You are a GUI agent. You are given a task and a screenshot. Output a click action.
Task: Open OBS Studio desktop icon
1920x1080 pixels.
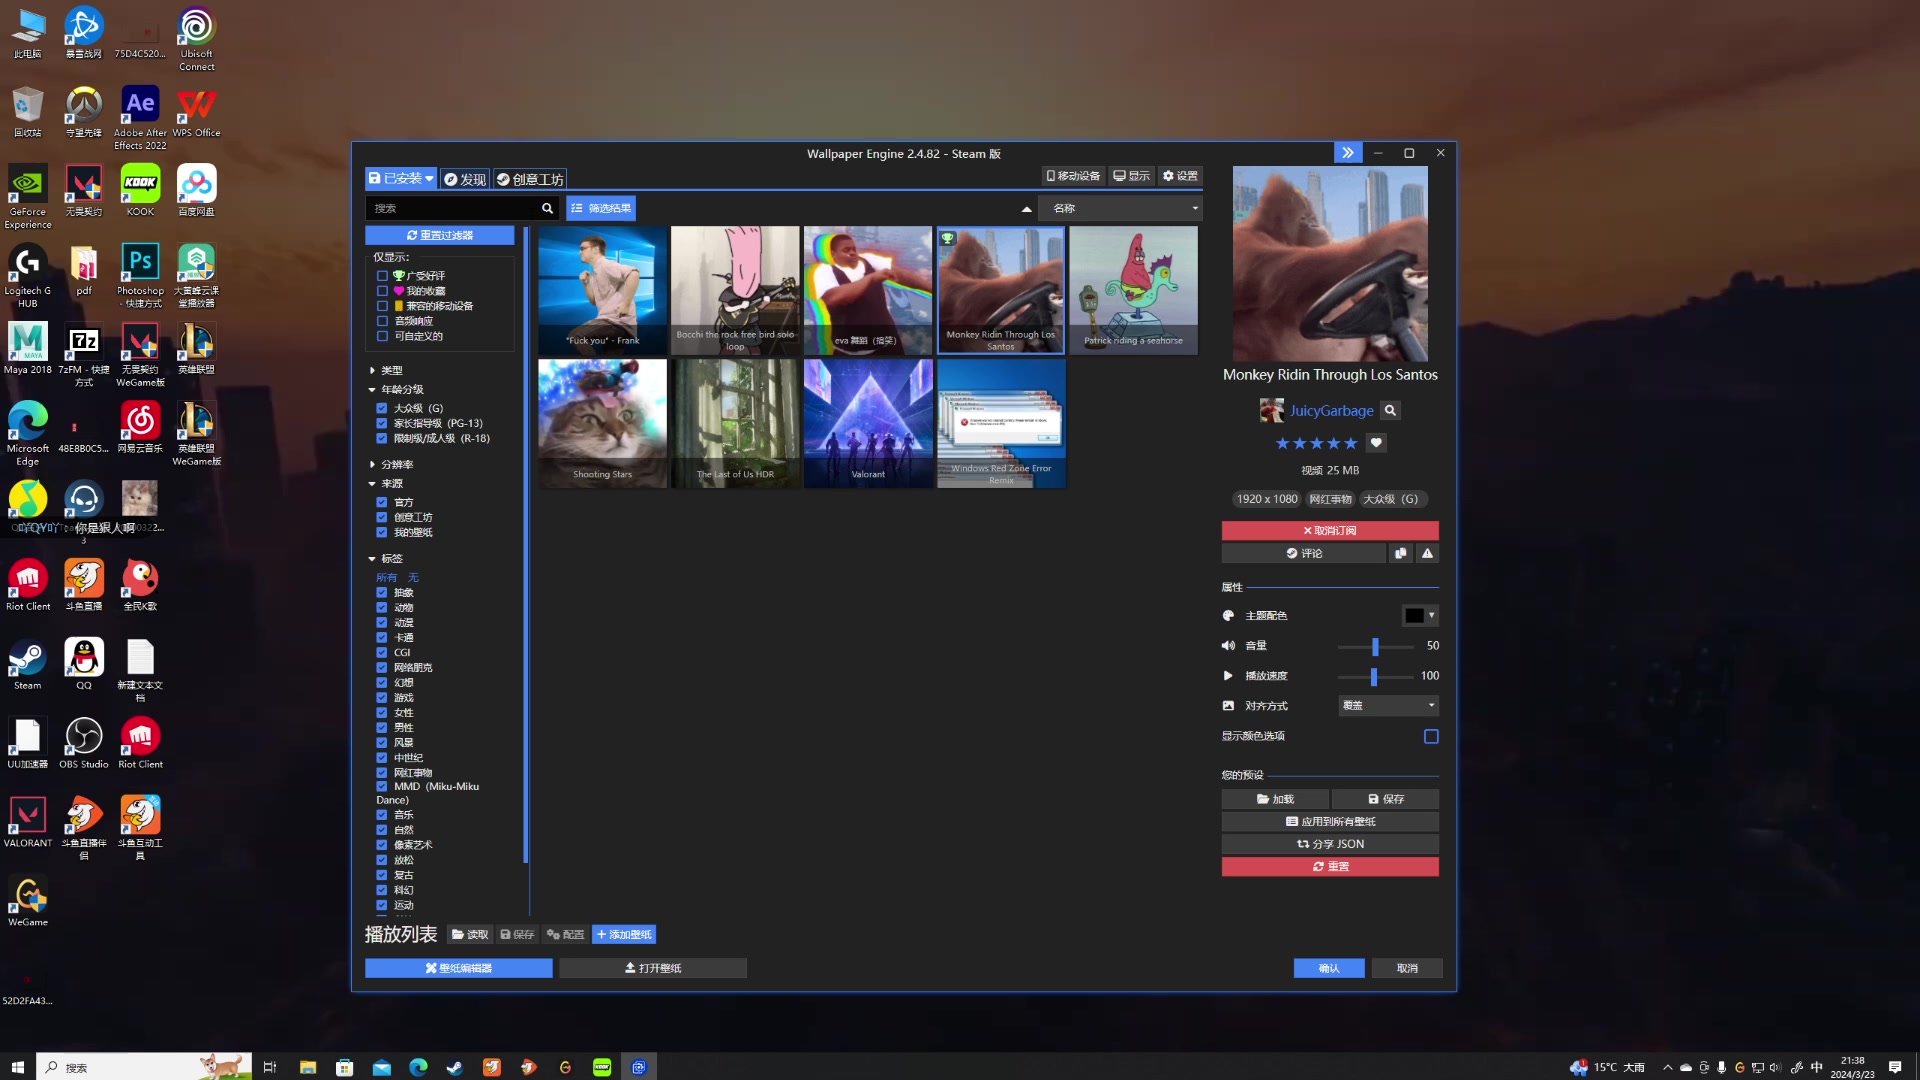tap(84, 744)
